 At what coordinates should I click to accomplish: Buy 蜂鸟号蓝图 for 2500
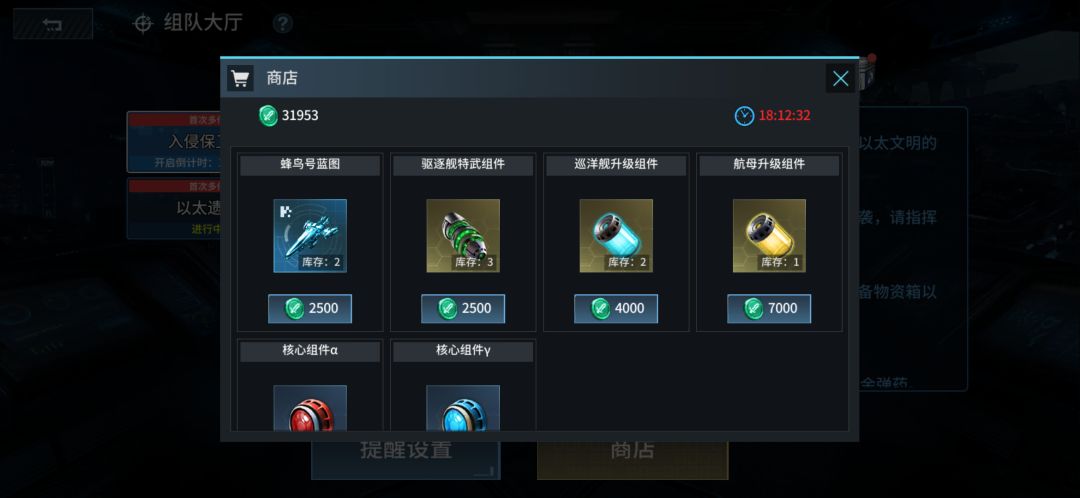[x=310, y=309]
